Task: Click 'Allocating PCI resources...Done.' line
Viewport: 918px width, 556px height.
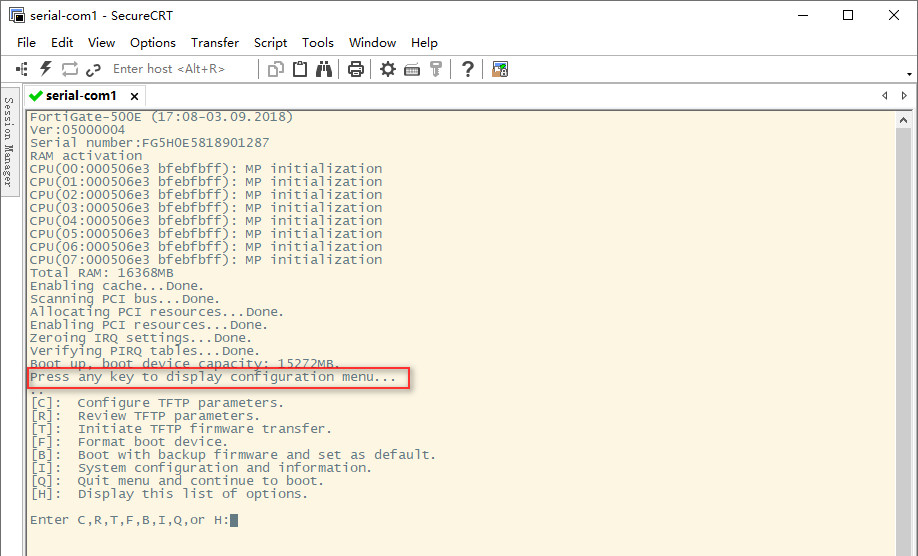Action: click(x=157, y=312)
